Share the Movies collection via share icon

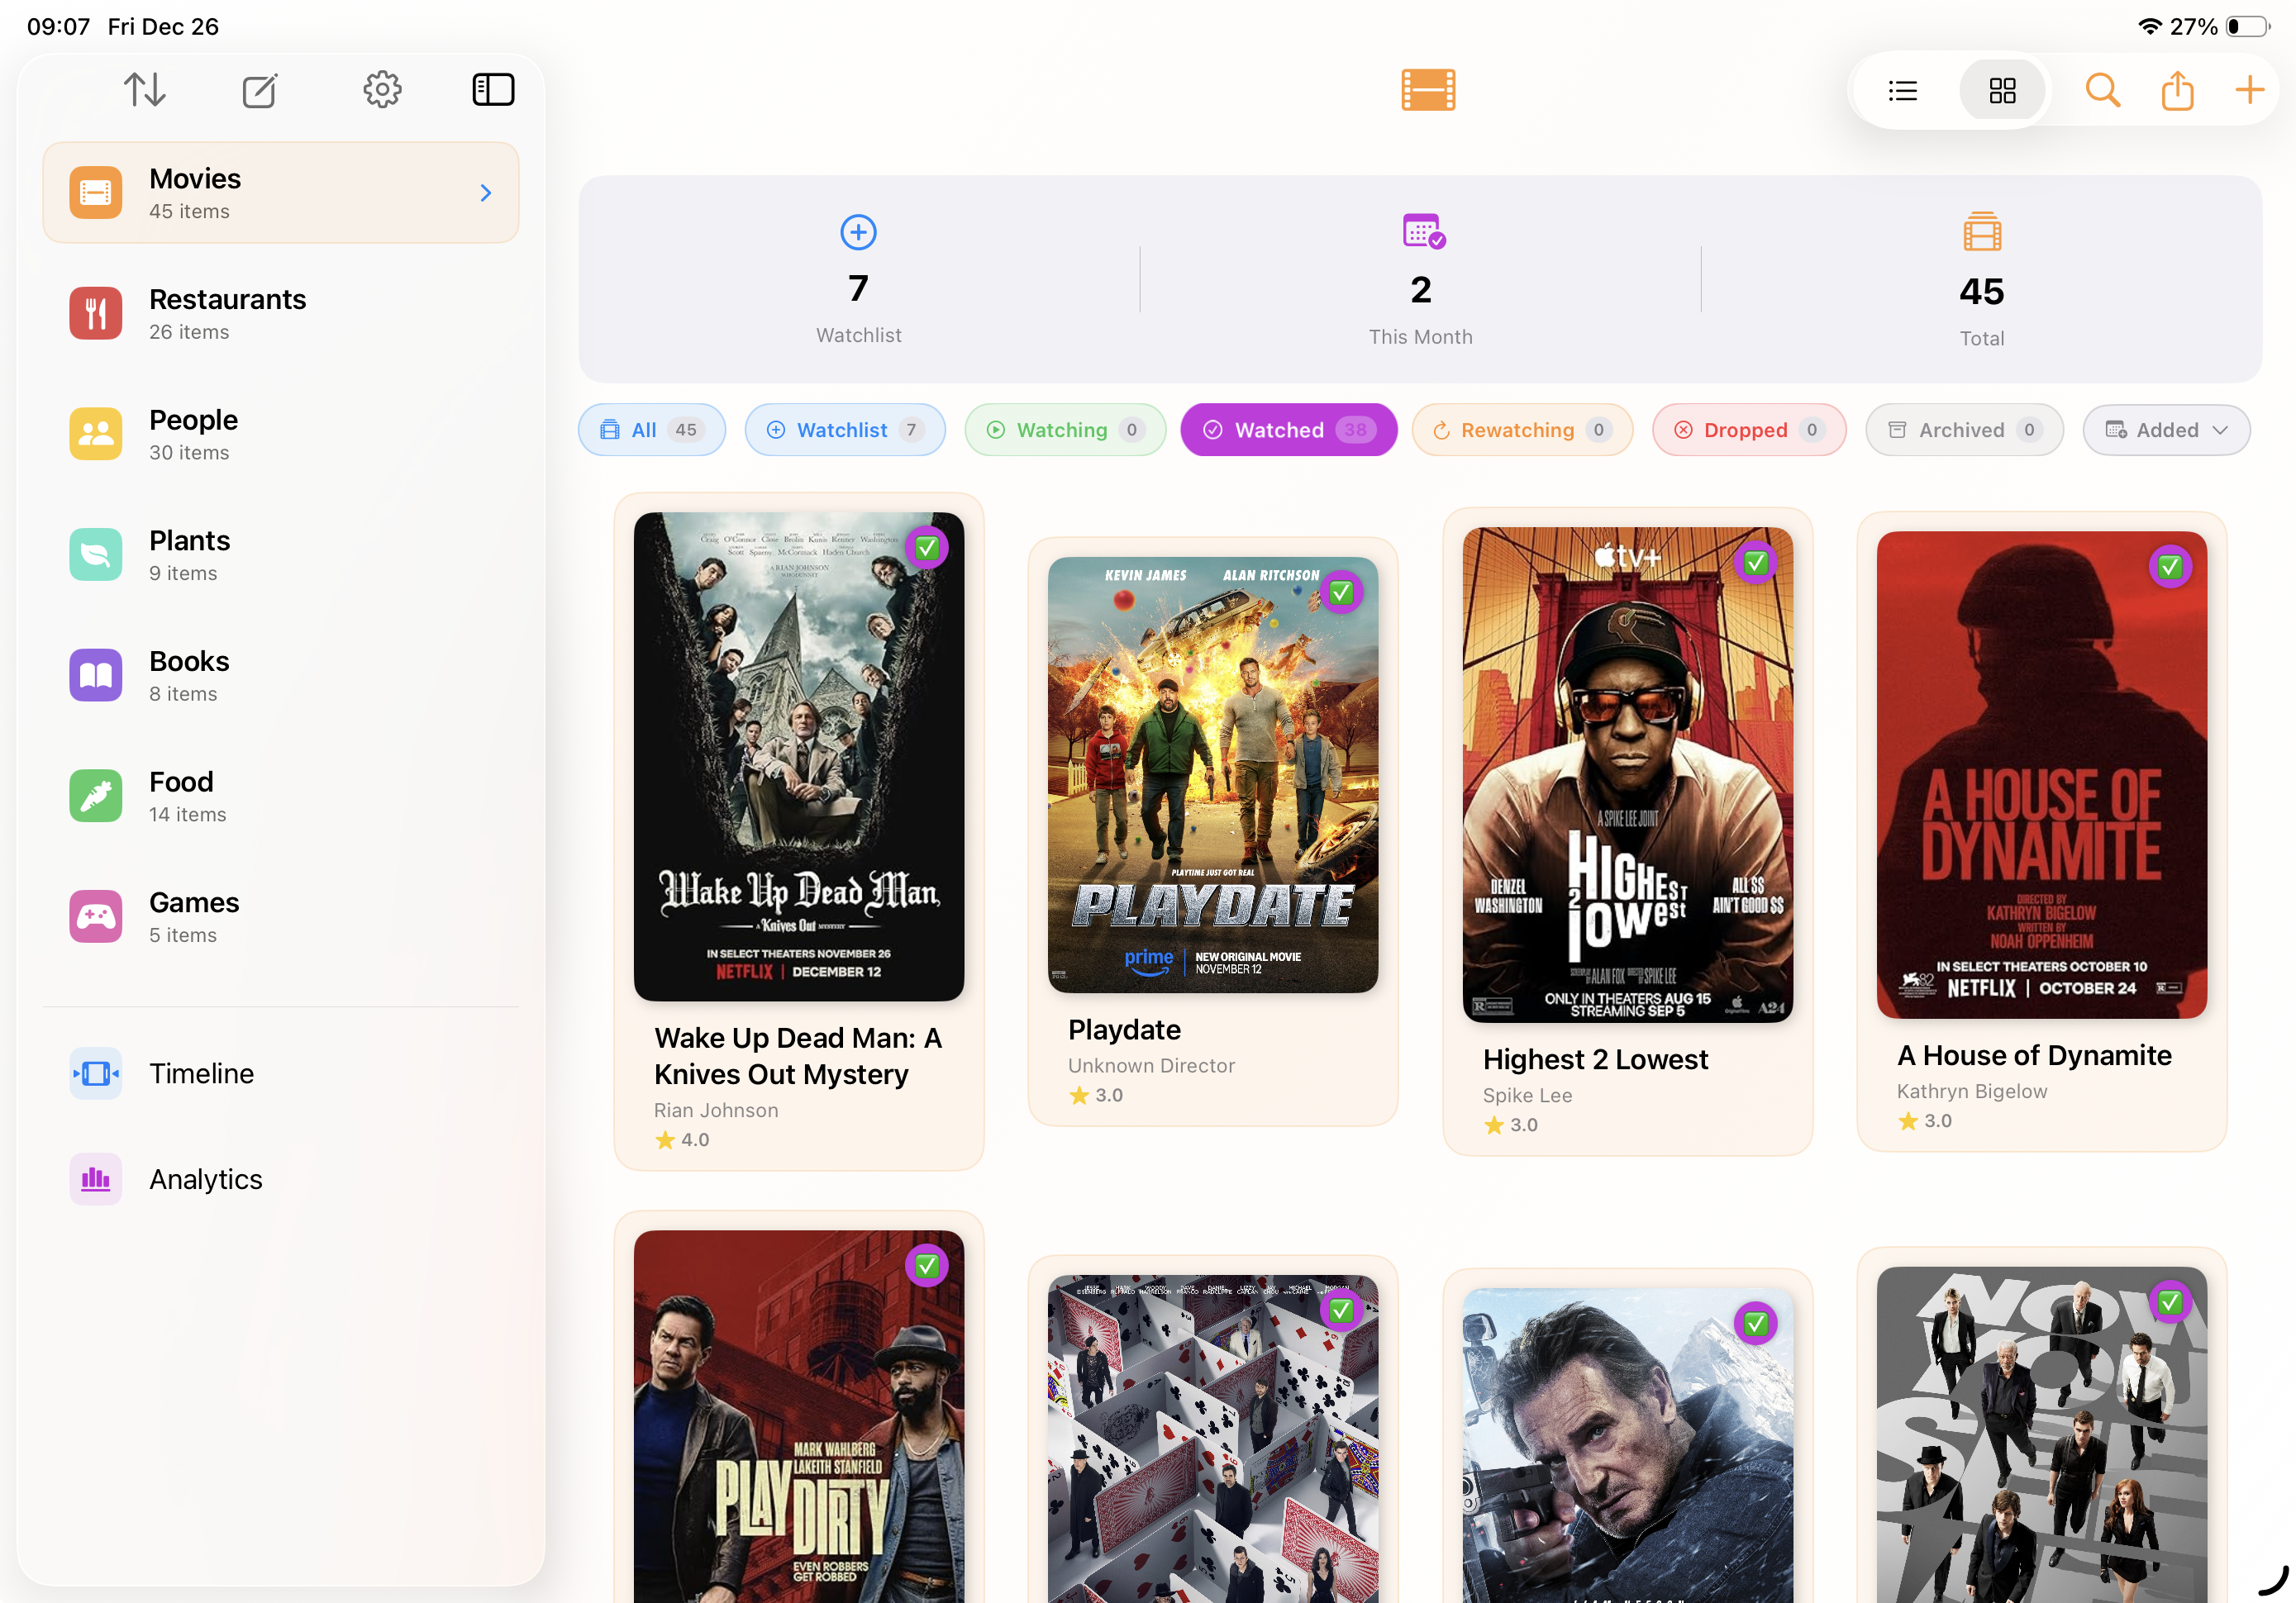point(2177,90)
